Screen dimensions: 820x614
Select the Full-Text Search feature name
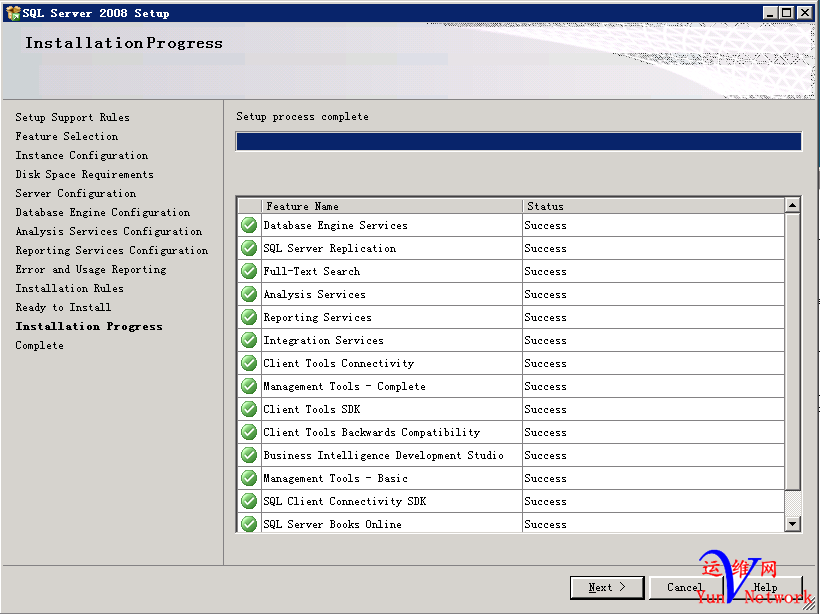[312, 271]
